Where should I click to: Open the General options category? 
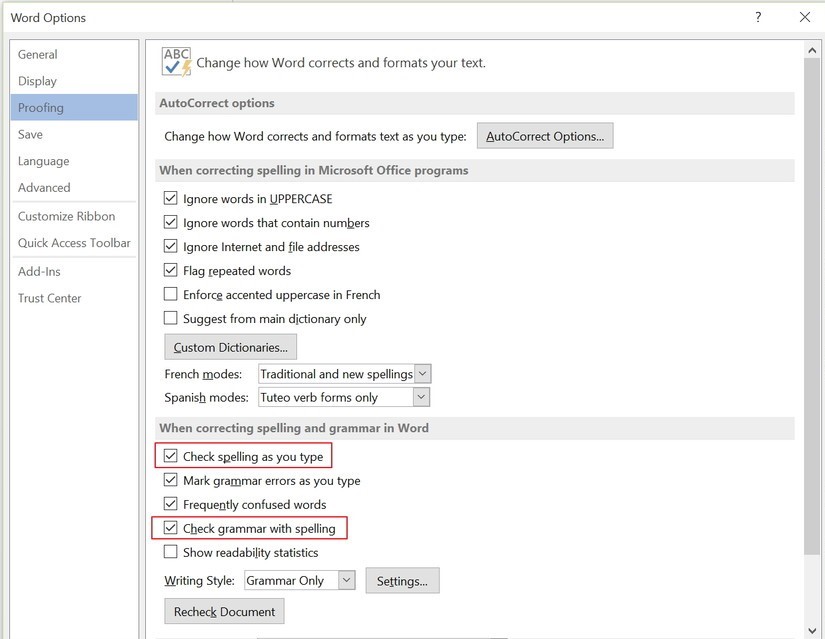click(x=74, y=54)
